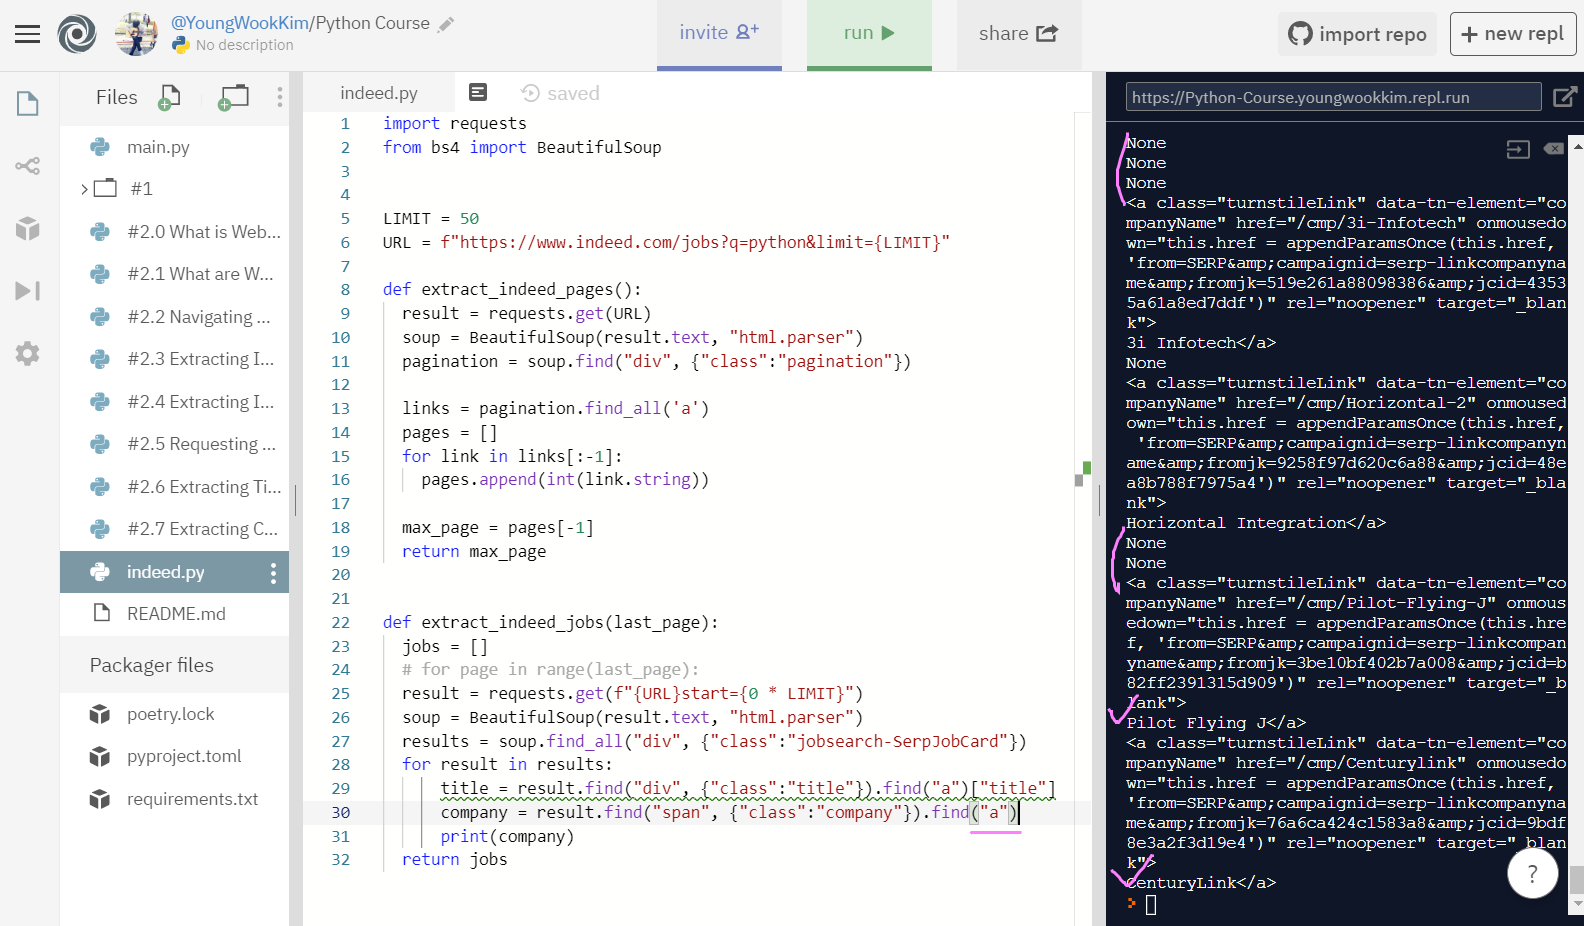Click the console prompt cursor

tap(1151, 904)
